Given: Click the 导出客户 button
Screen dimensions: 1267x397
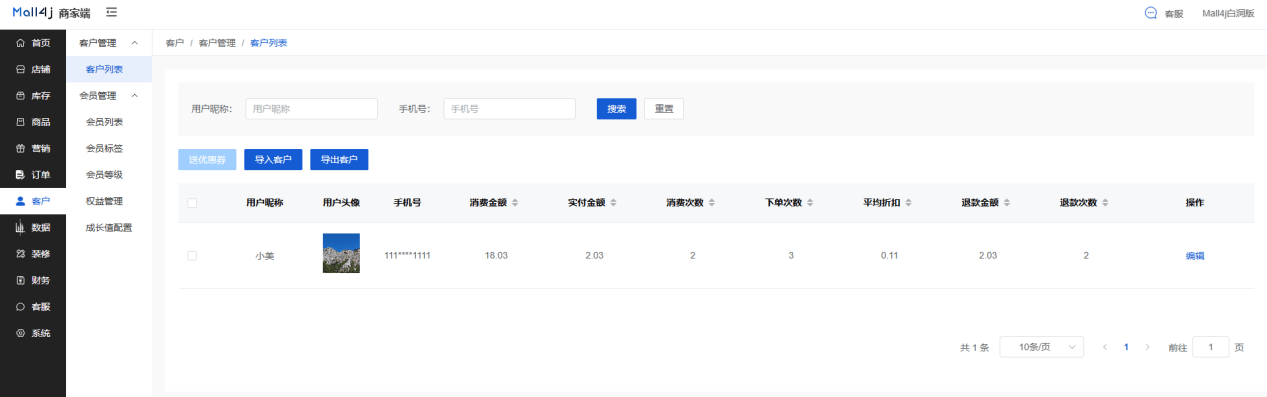Looking at the screenshot, I should [x=339, y=159].
